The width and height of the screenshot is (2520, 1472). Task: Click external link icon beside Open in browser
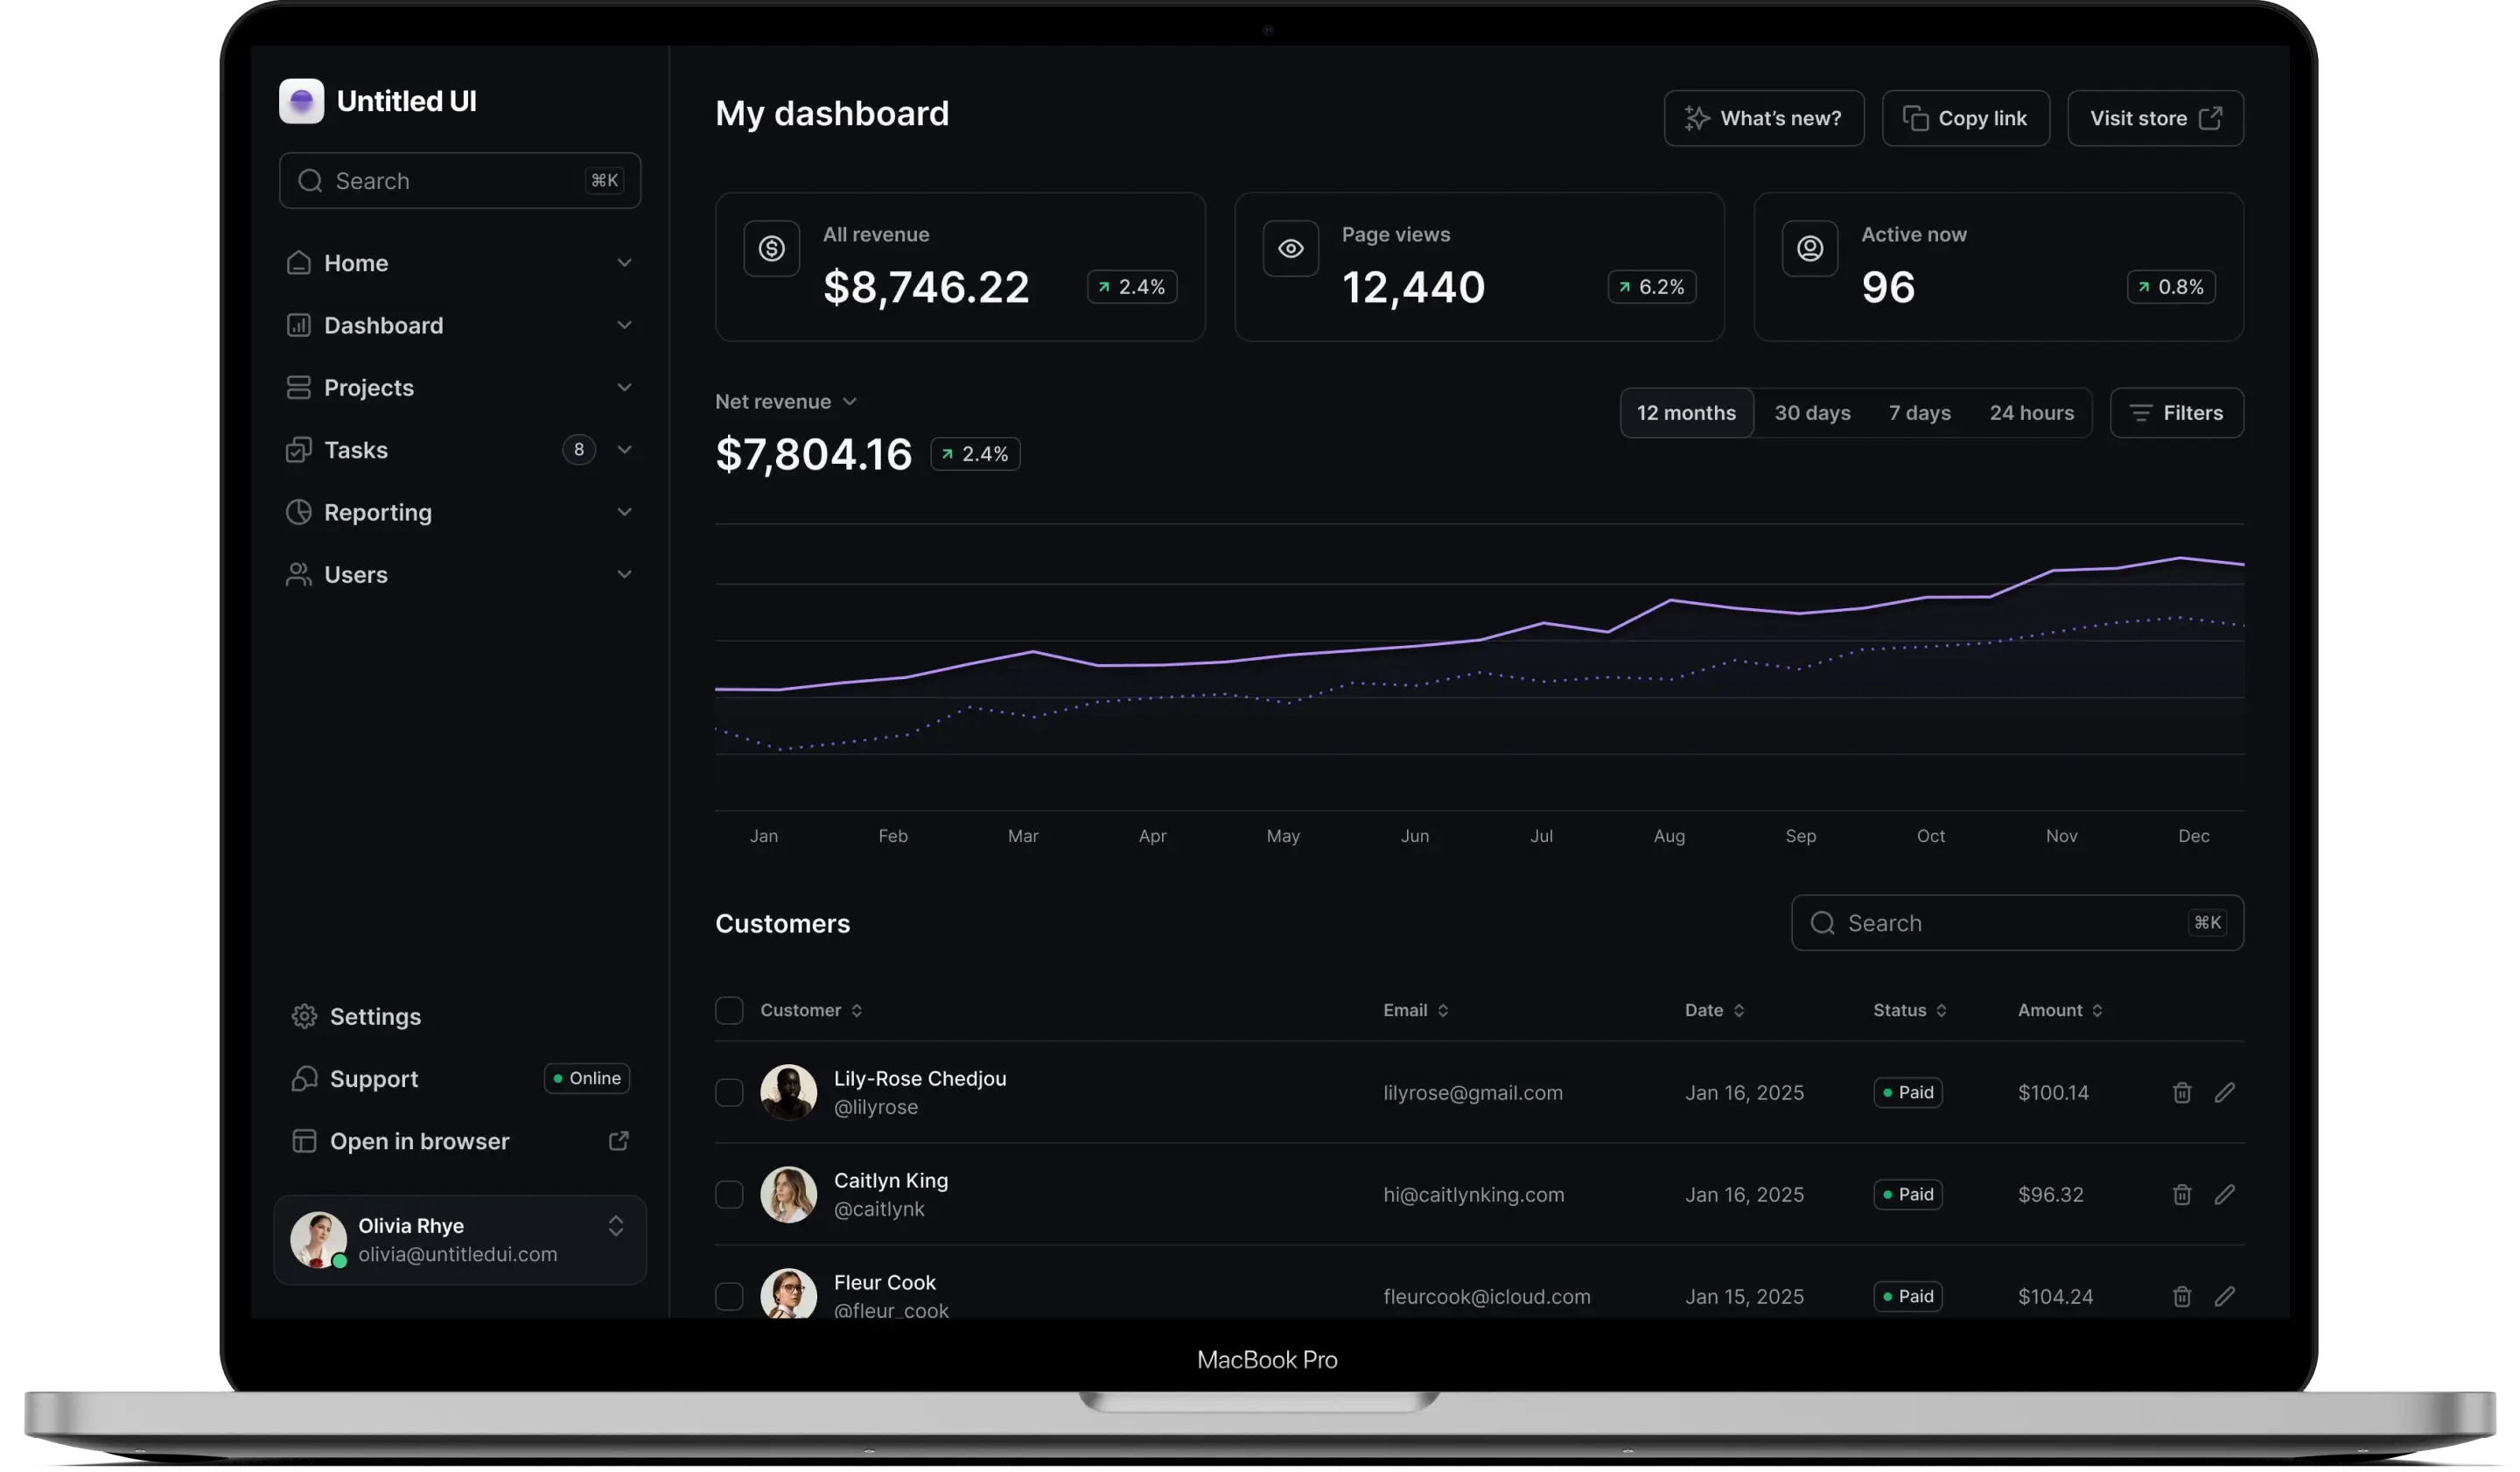click(618, 1141)
